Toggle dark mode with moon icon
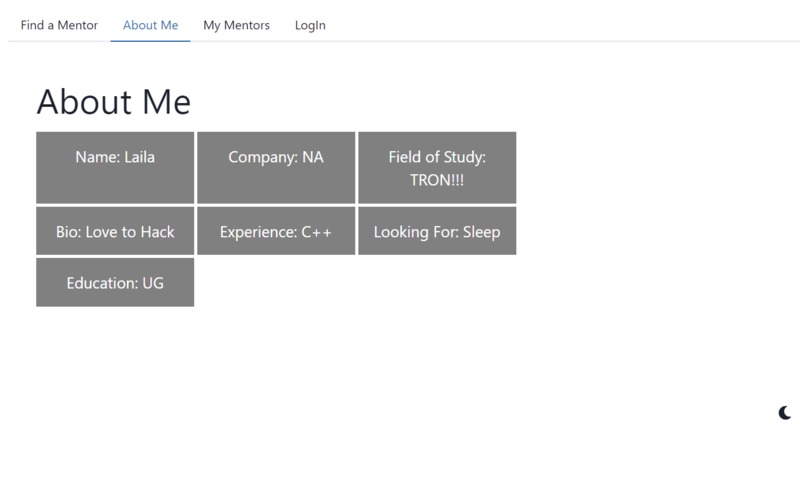This screenshot has width=806, height=504. [784, 412]
